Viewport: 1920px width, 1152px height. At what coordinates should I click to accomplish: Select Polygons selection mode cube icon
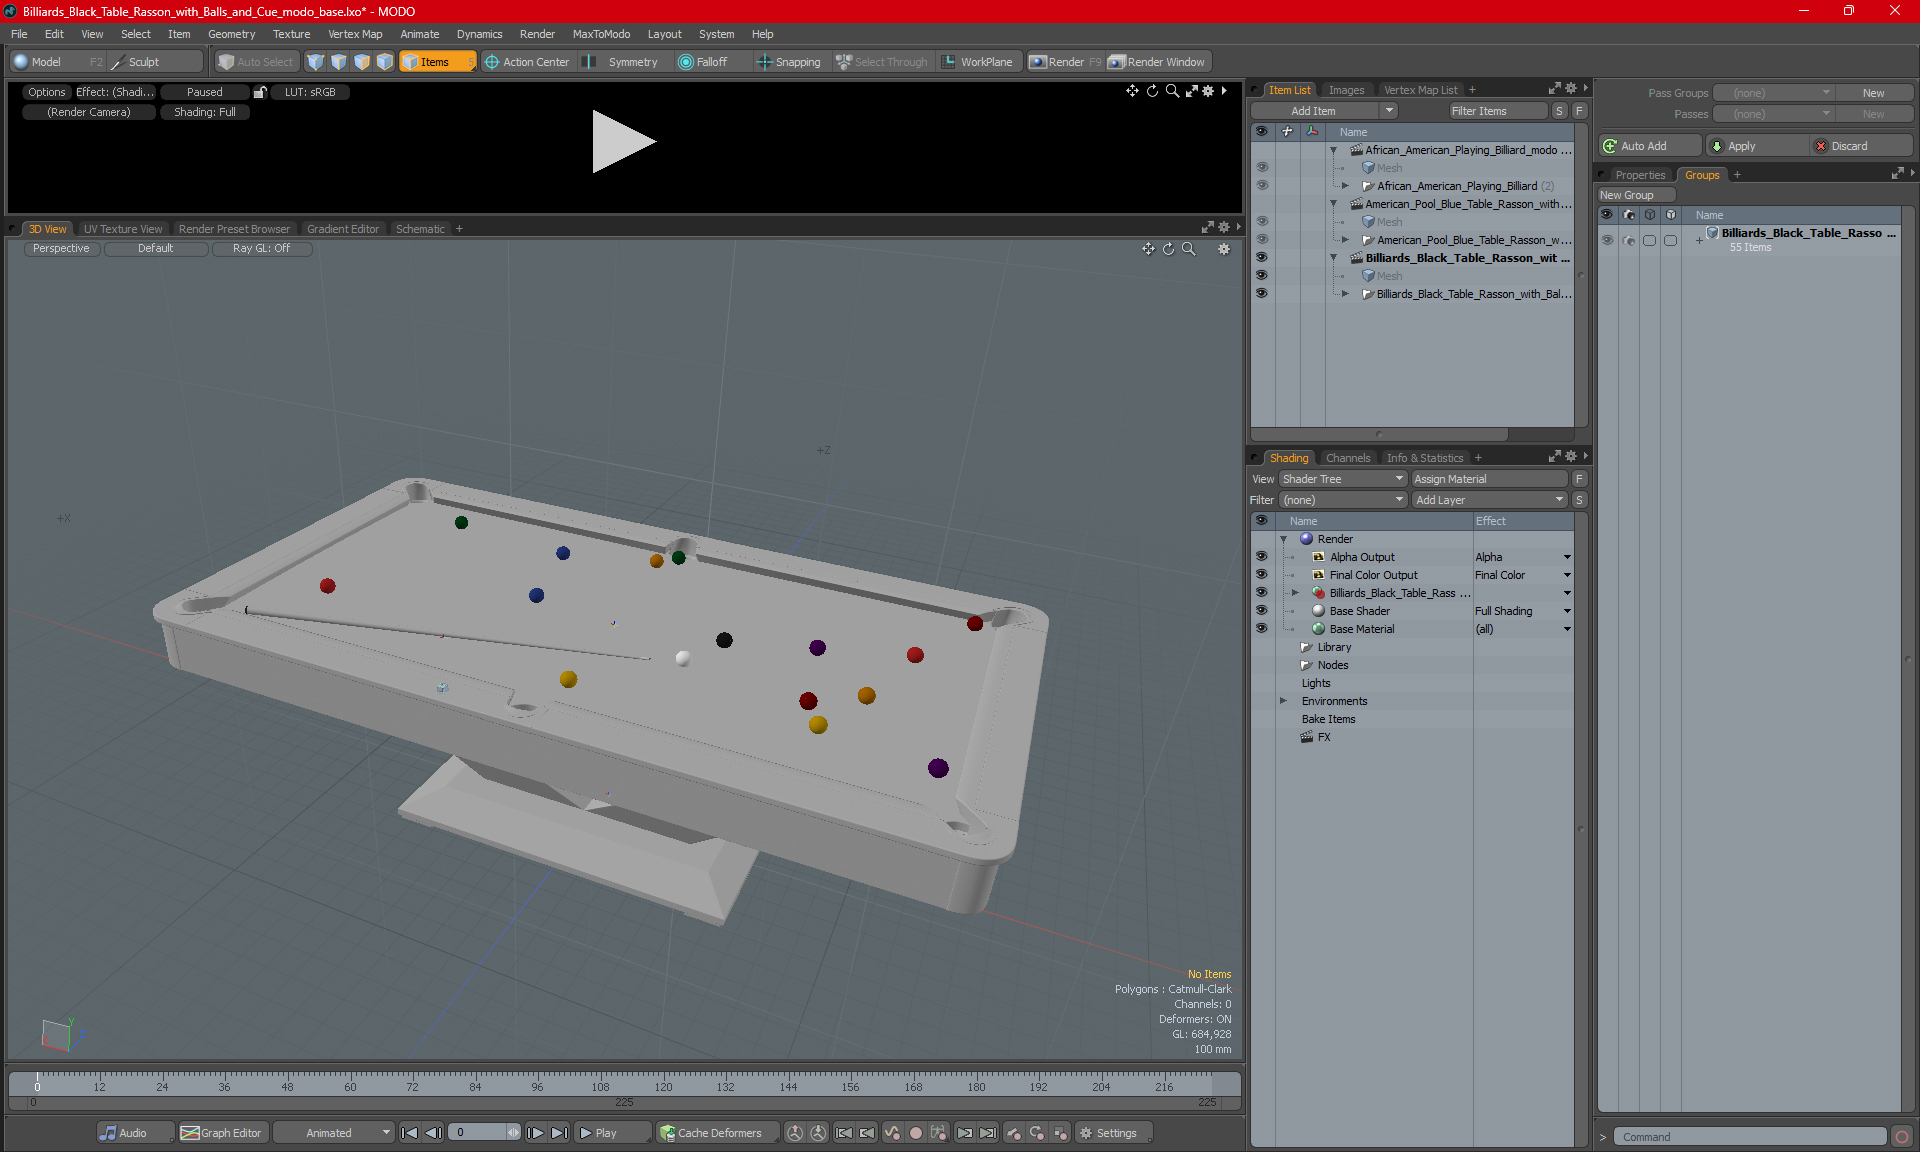coord(362,62)
